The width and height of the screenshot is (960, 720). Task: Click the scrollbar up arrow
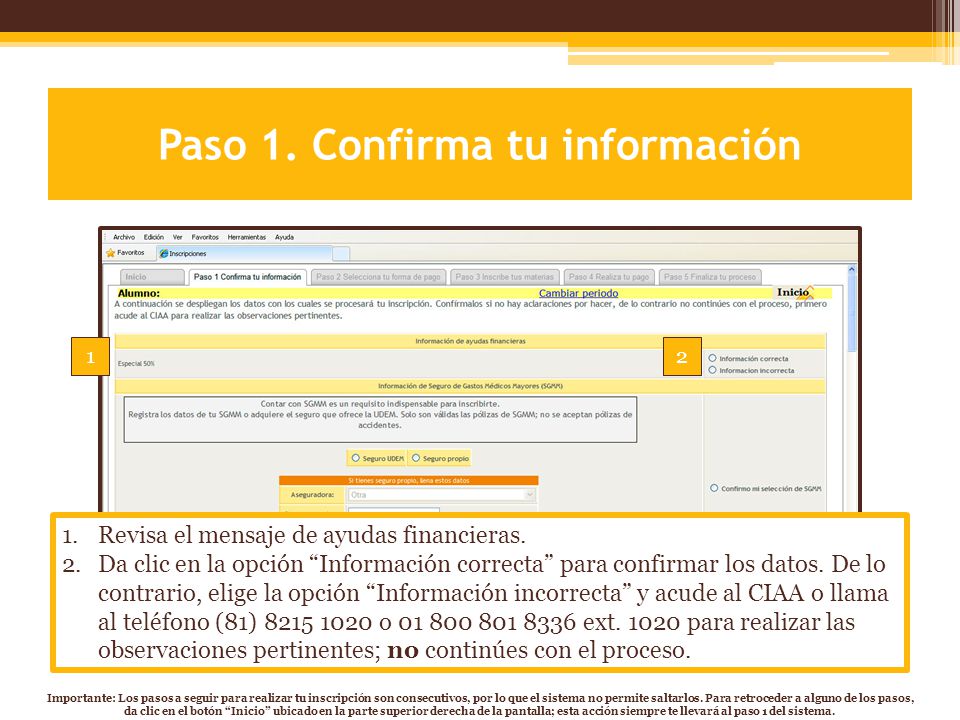pyautogui.click(x=851, y=269)
